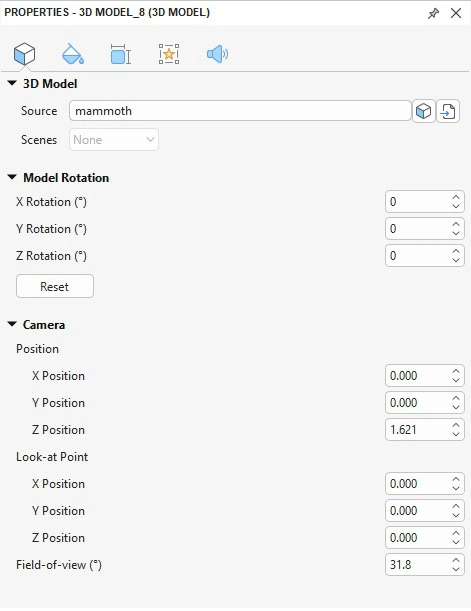Collapse the Camera section
This screenshot has height=611, width=471.
(x=12, y=324)
